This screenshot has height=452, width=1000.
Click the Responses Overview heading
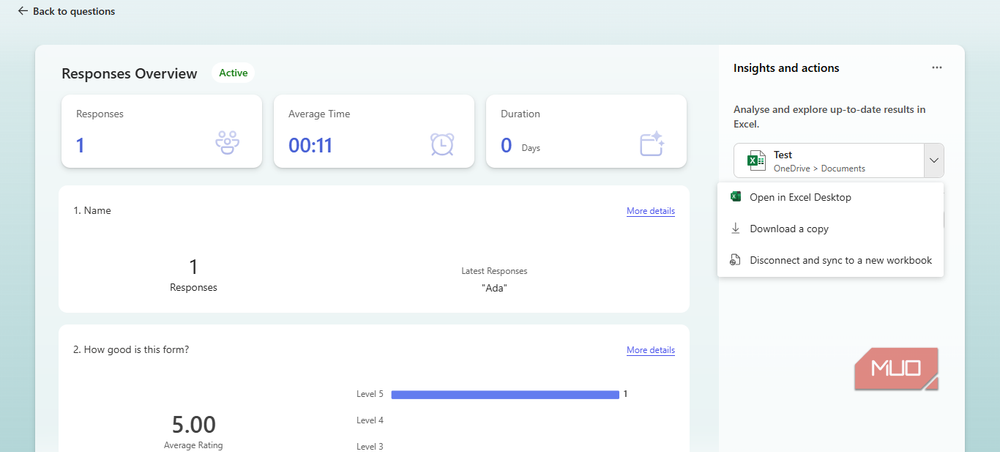pos(129,73)
